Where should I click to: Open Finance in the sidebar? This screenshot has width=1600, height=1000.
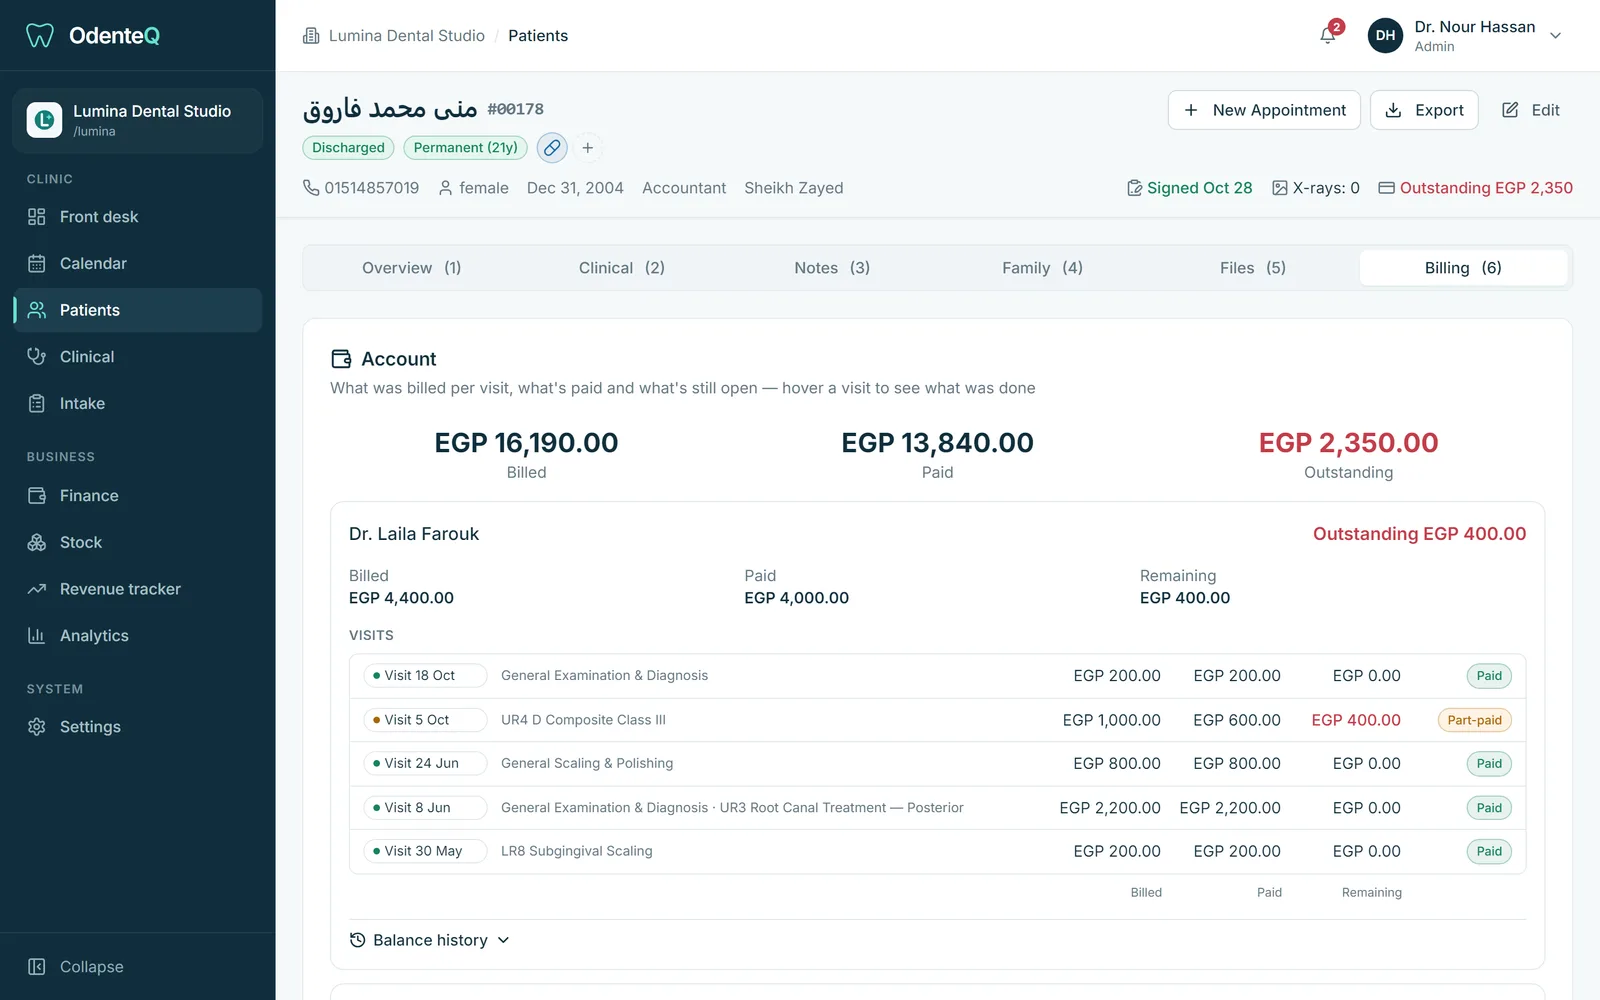coord(138,496)
